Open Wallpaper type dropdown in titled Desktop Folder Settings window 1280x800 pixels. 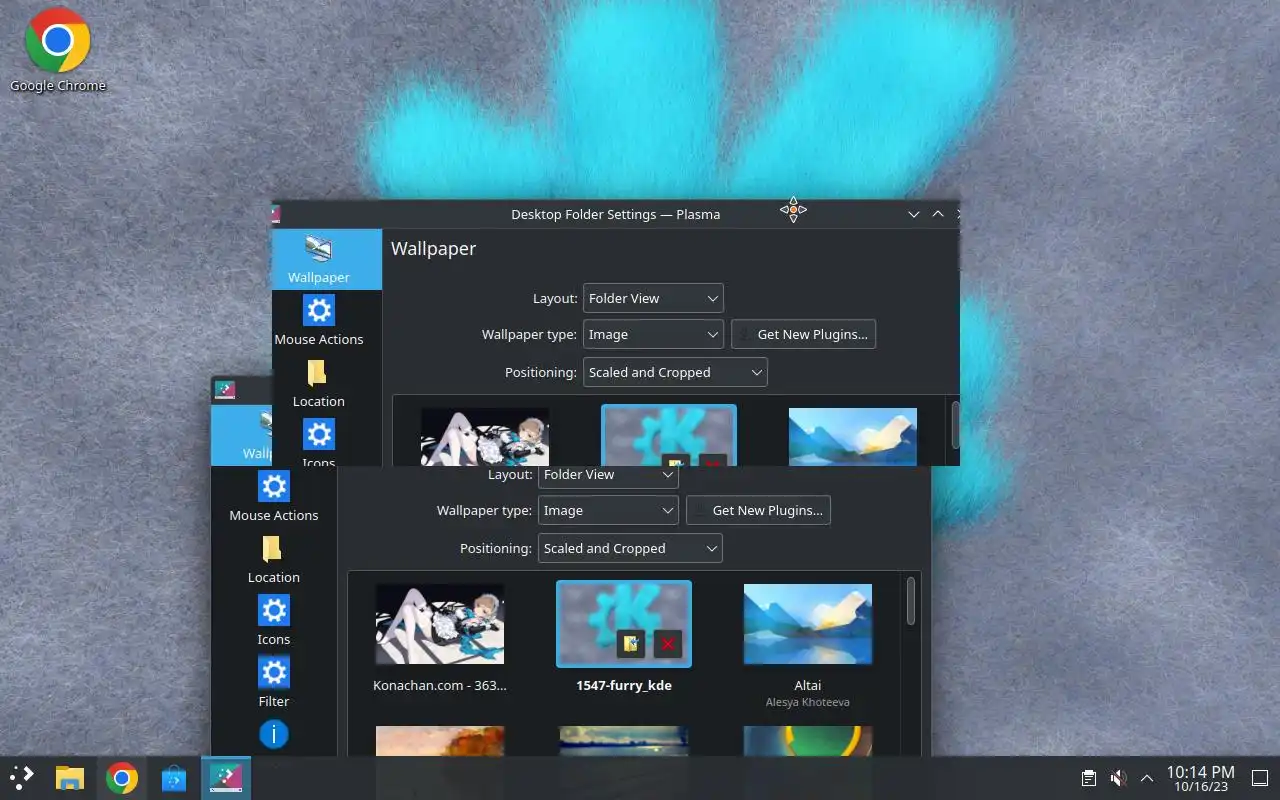click(653, 334)
